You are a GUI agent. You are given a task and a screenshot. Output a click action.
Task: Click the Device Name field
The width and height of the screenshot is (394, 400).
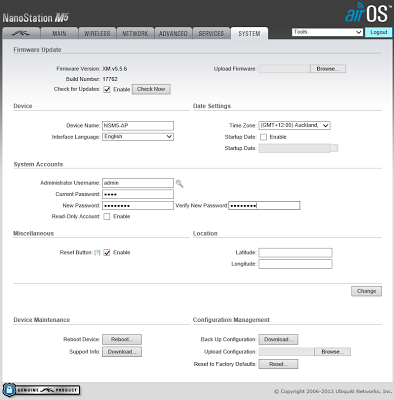coord(138,126)
